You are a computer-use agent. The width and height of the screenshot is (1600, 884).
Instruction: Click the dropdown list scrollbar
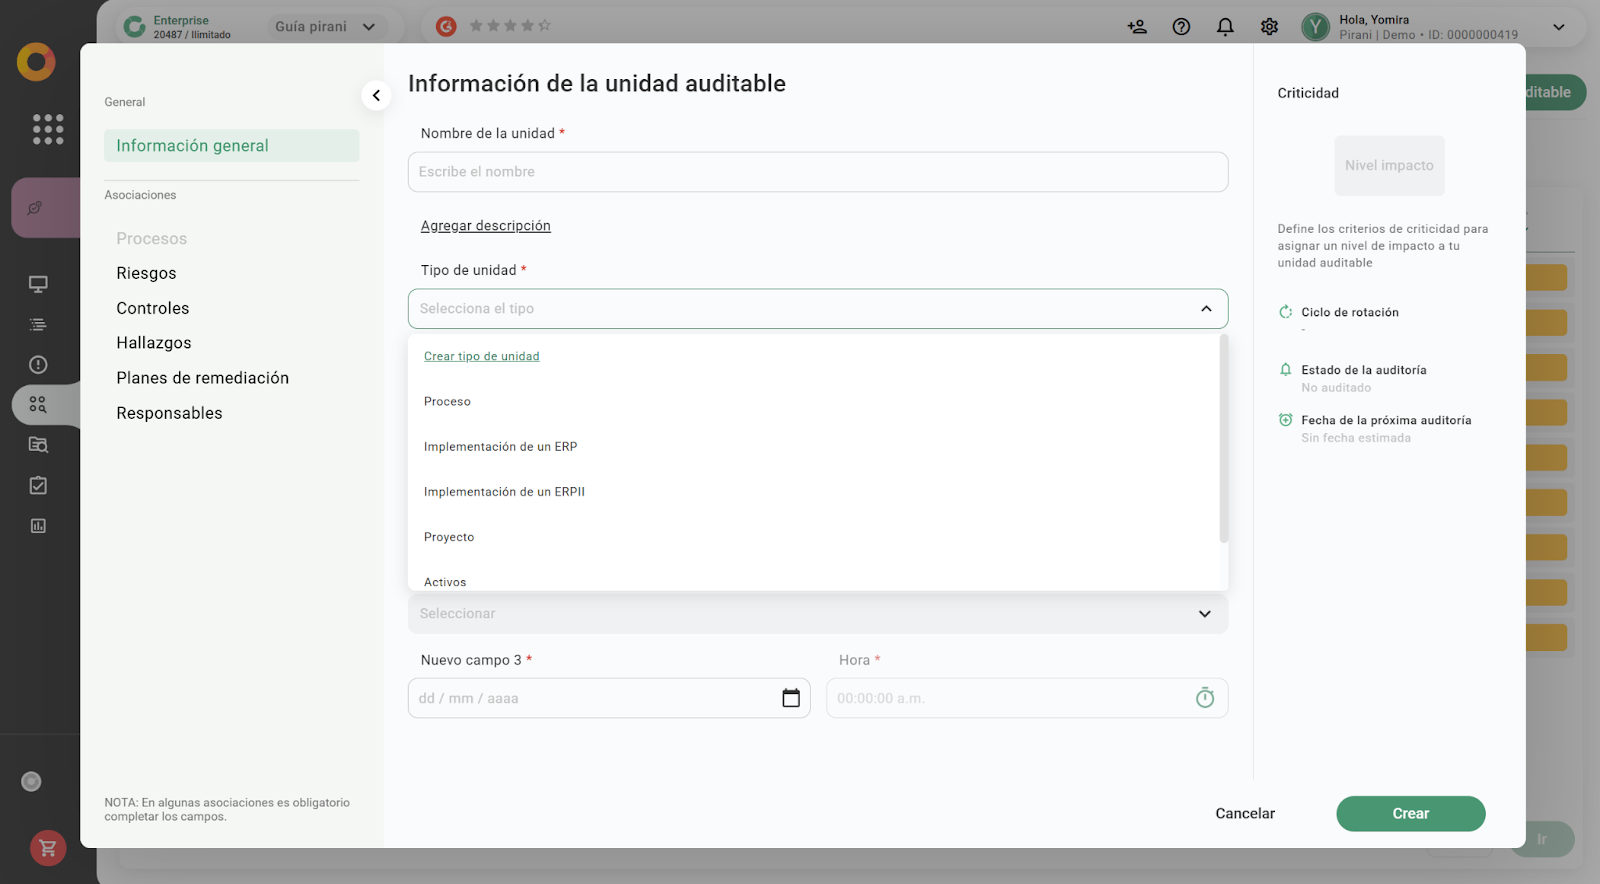1223,440
